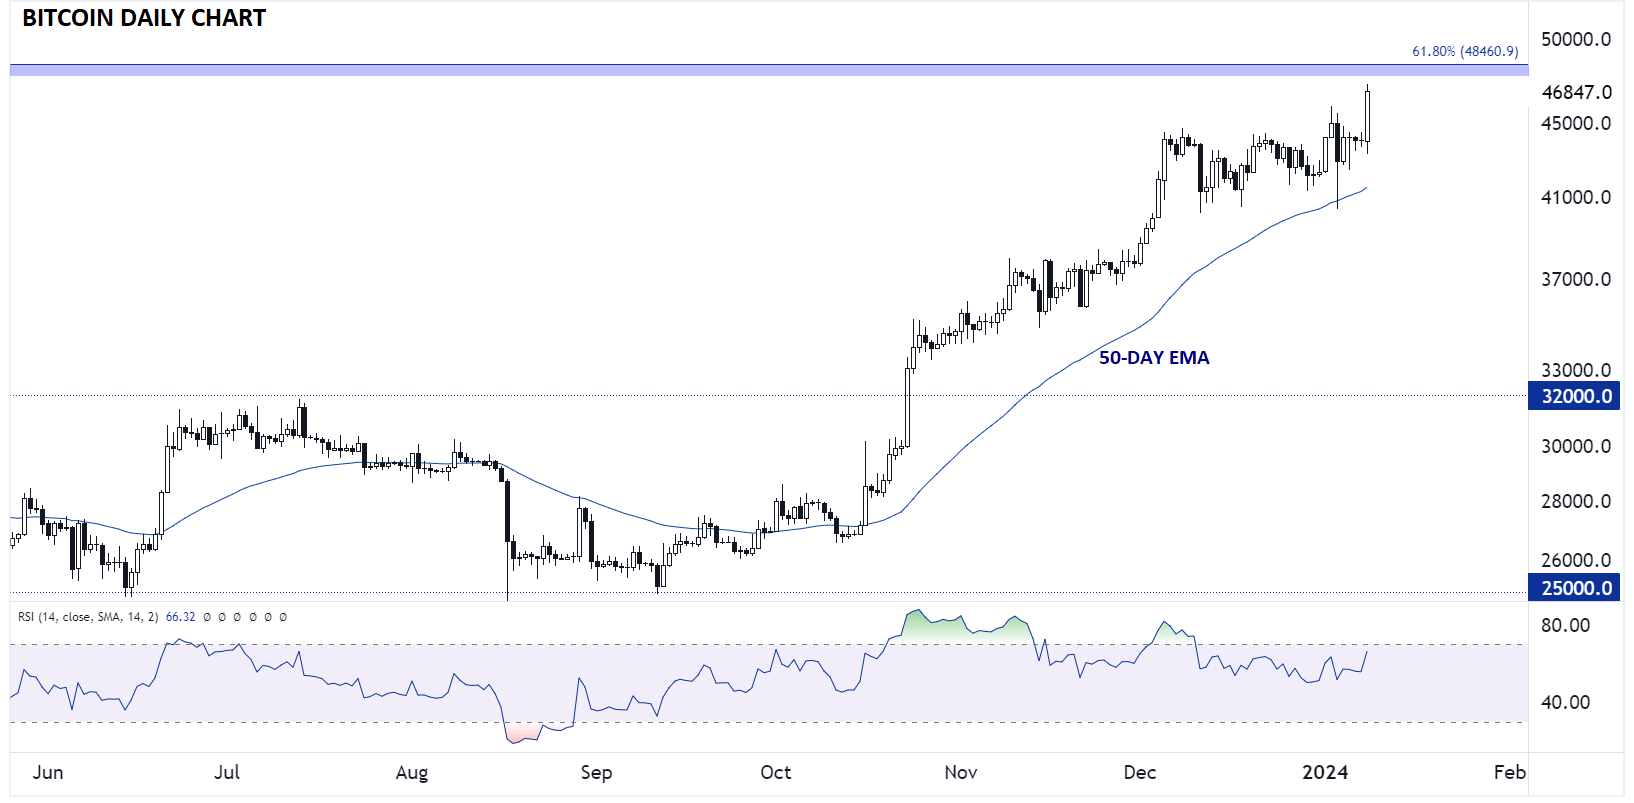Click the 41000.0 price axis label
The width and height of the screenshot is (1634, 803).
tap(1576, 197)
